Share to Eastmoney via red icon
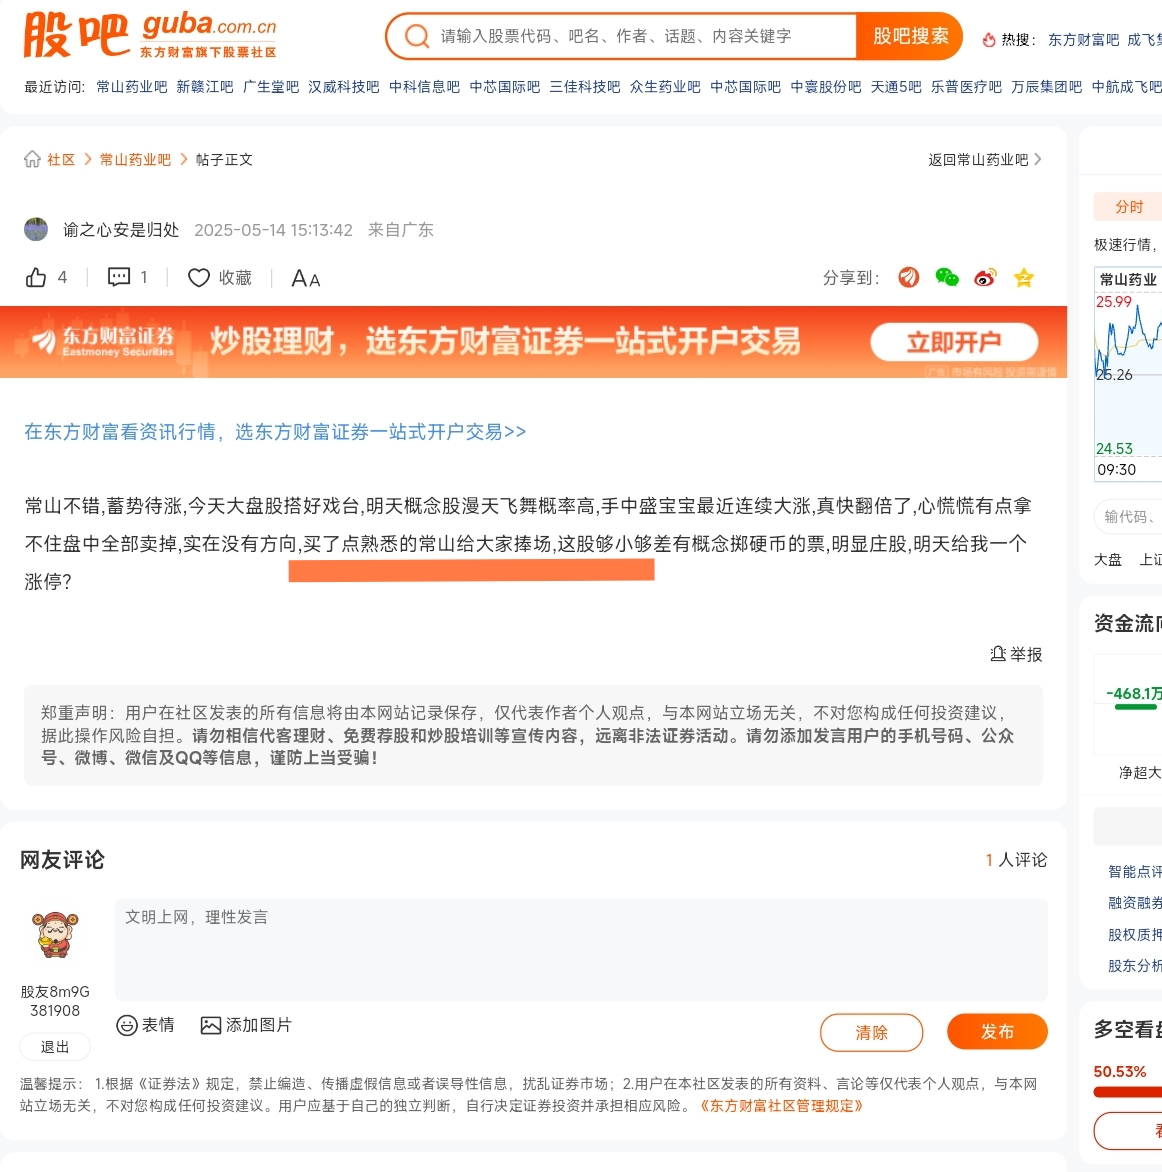The image size is (1162, 1172). coord(909,277)
